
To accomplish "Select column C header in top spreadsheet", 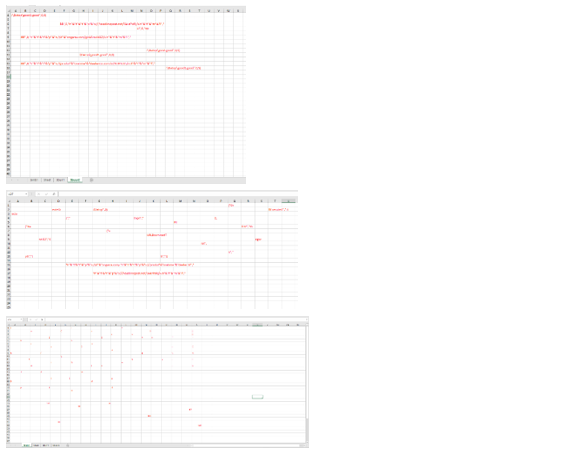I will click(x=35, y=11).
